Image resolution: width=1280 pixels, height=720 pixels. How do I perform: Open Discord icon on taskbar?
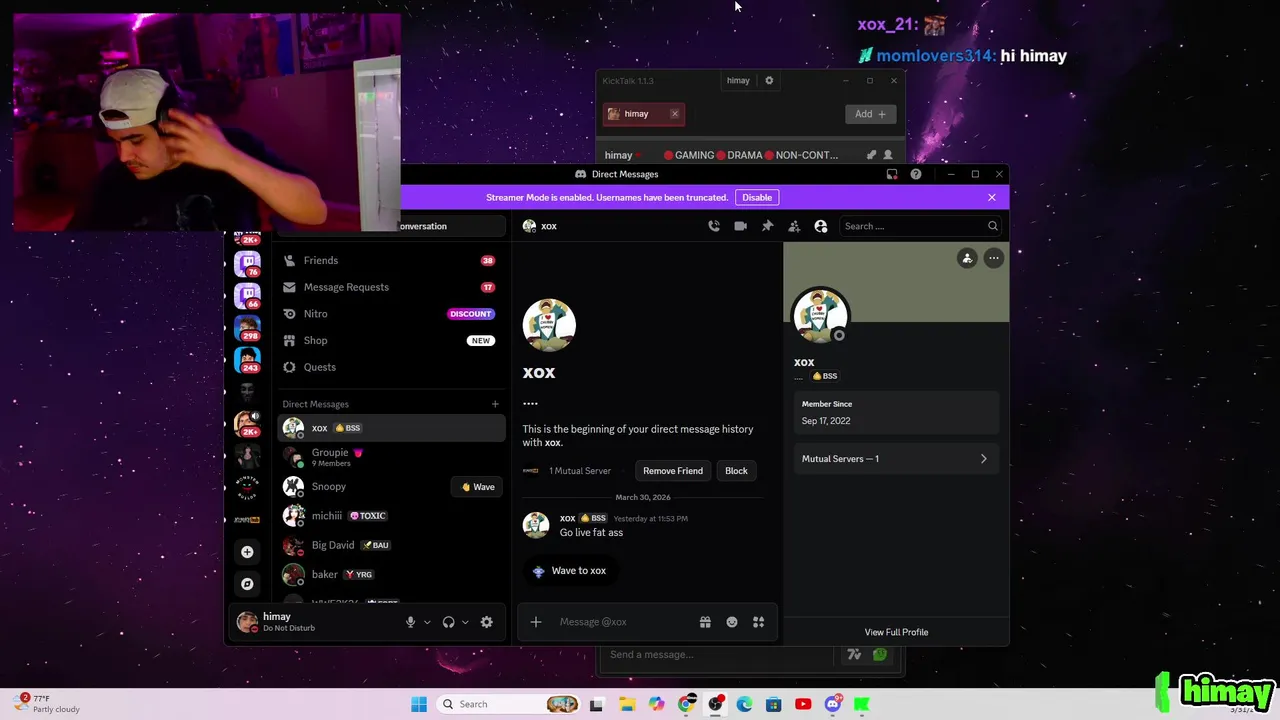point(832,704)
